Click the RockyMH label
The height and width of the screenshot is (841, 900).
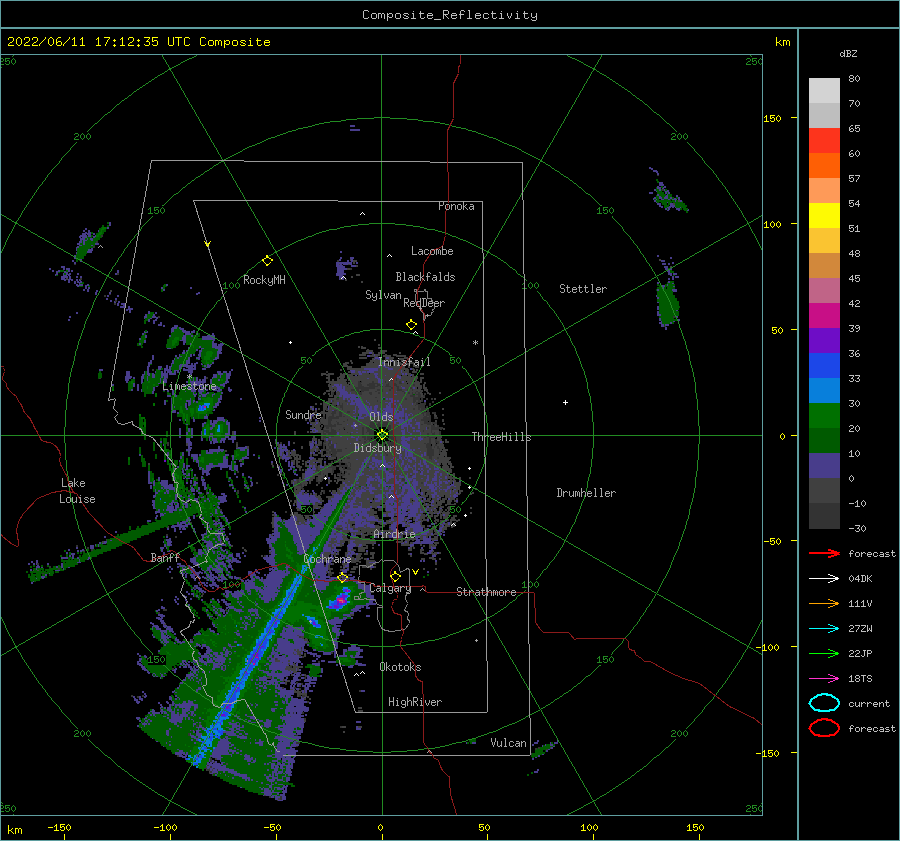point(264,280)
